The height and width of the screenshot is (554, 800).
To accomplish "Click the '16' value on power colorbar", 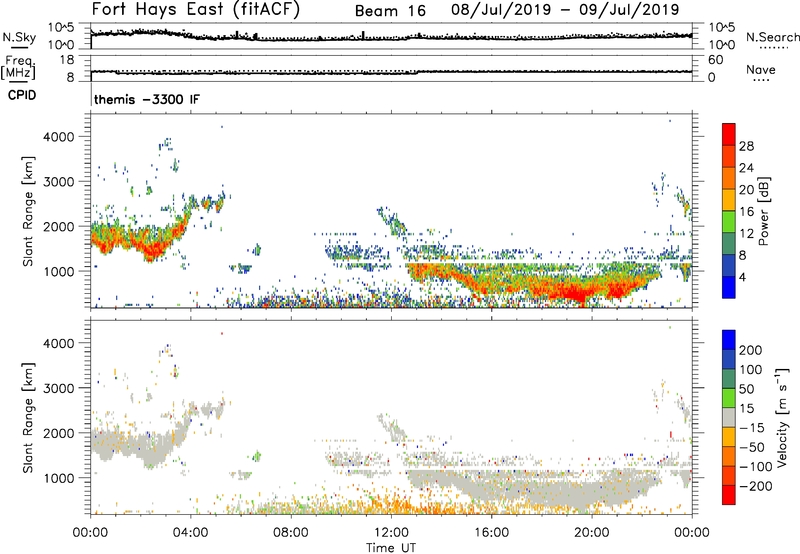I will [746, 212].
